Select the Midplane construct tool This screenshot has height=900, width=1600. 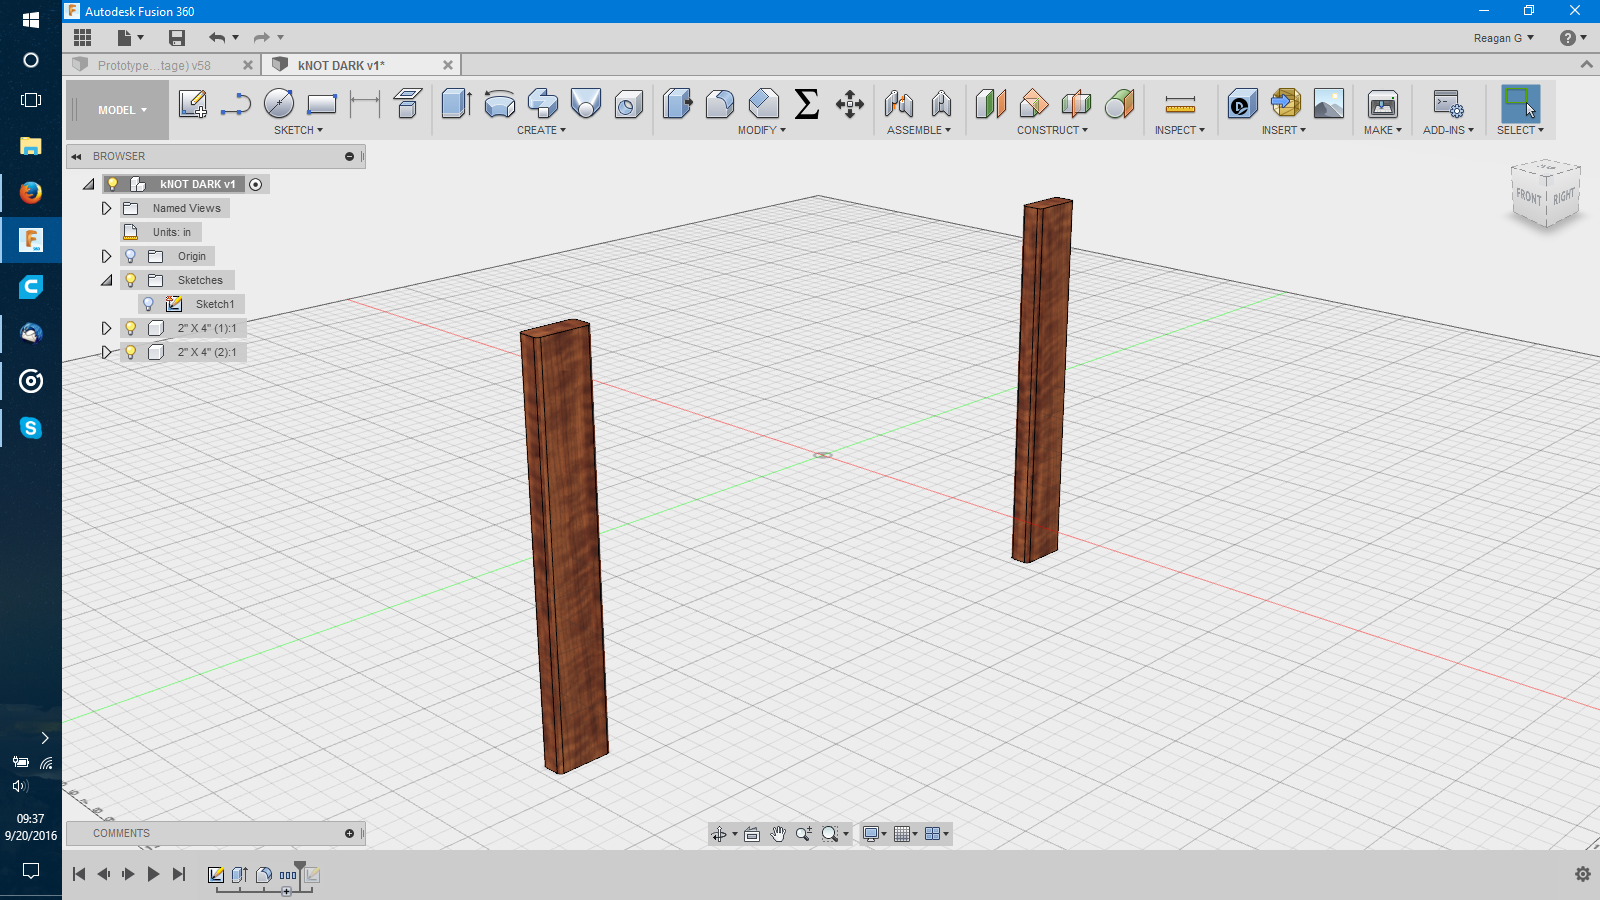pos(1076,104)
